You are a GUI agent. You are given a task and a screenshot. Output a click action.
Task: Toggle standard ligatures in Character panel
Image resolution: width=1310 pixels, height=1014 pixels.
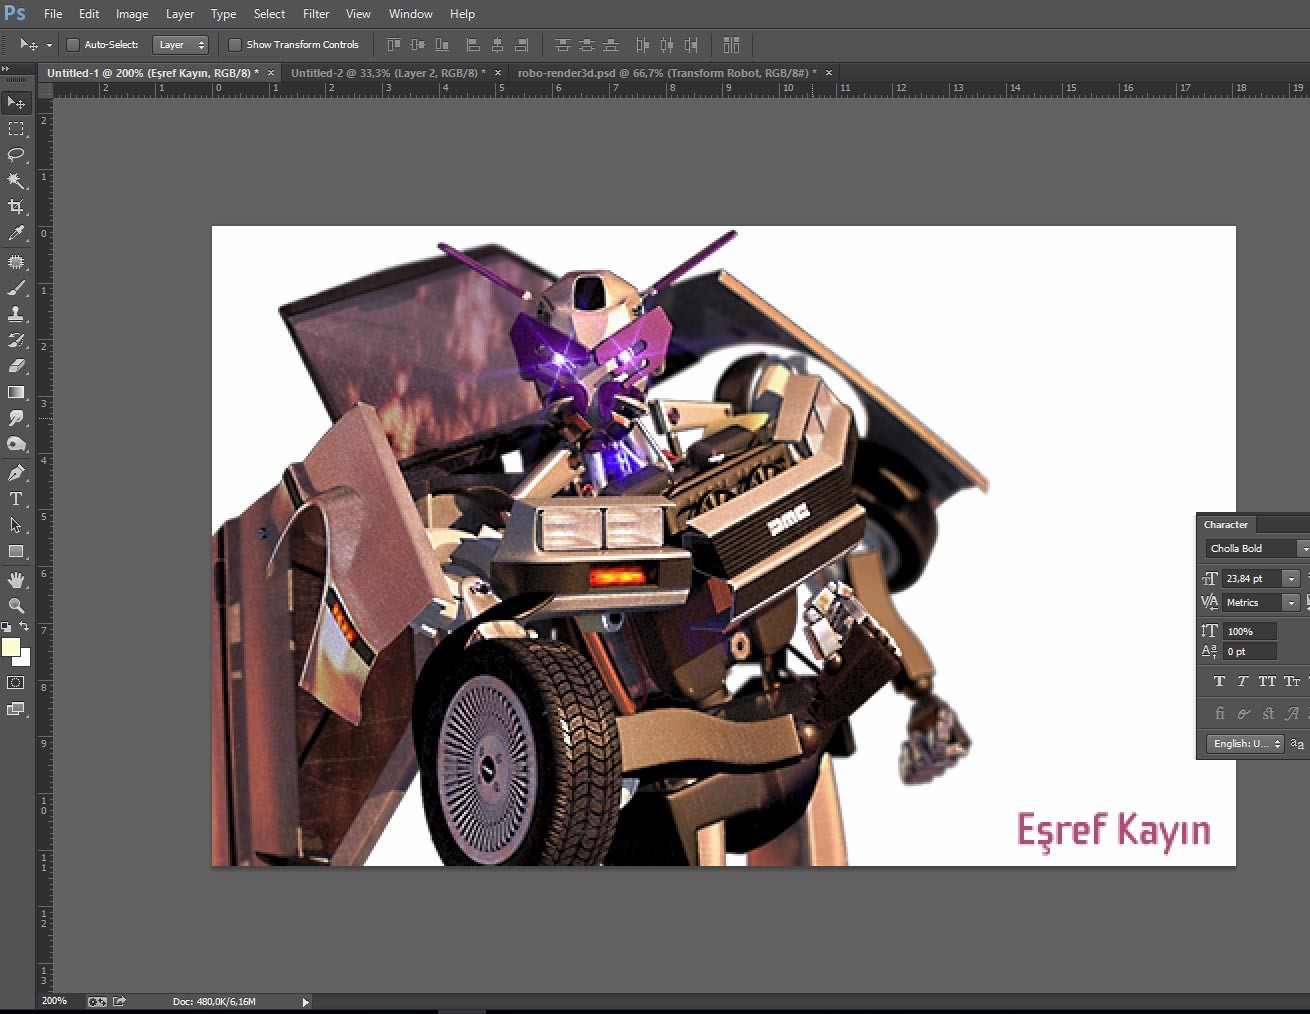tap(1219, 713)
